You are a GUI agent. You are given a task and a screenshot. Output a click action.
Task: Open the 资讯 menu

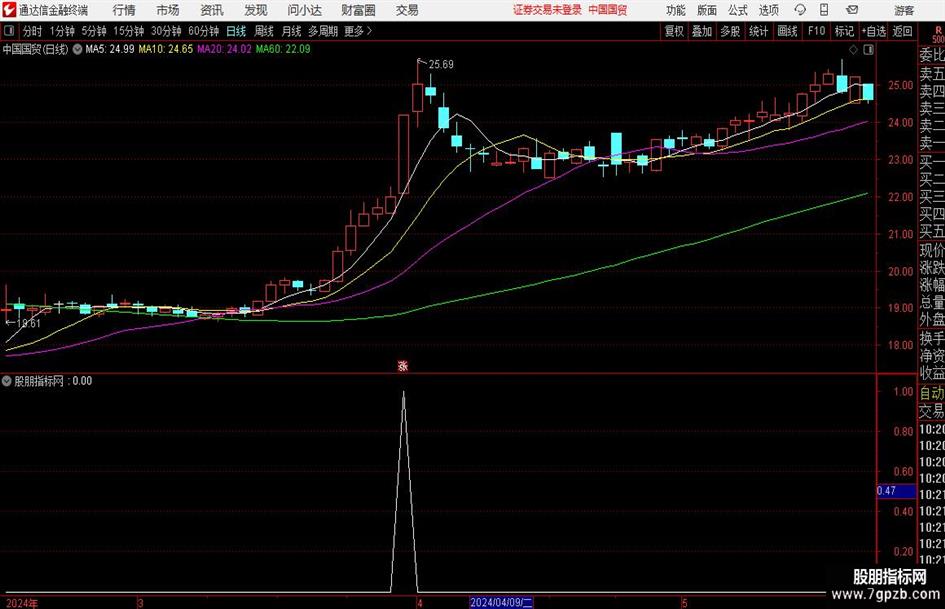click(212, 10)
